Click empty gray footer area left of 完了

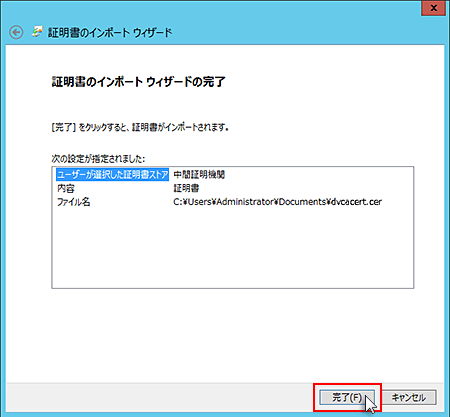(x=160, y=397)
